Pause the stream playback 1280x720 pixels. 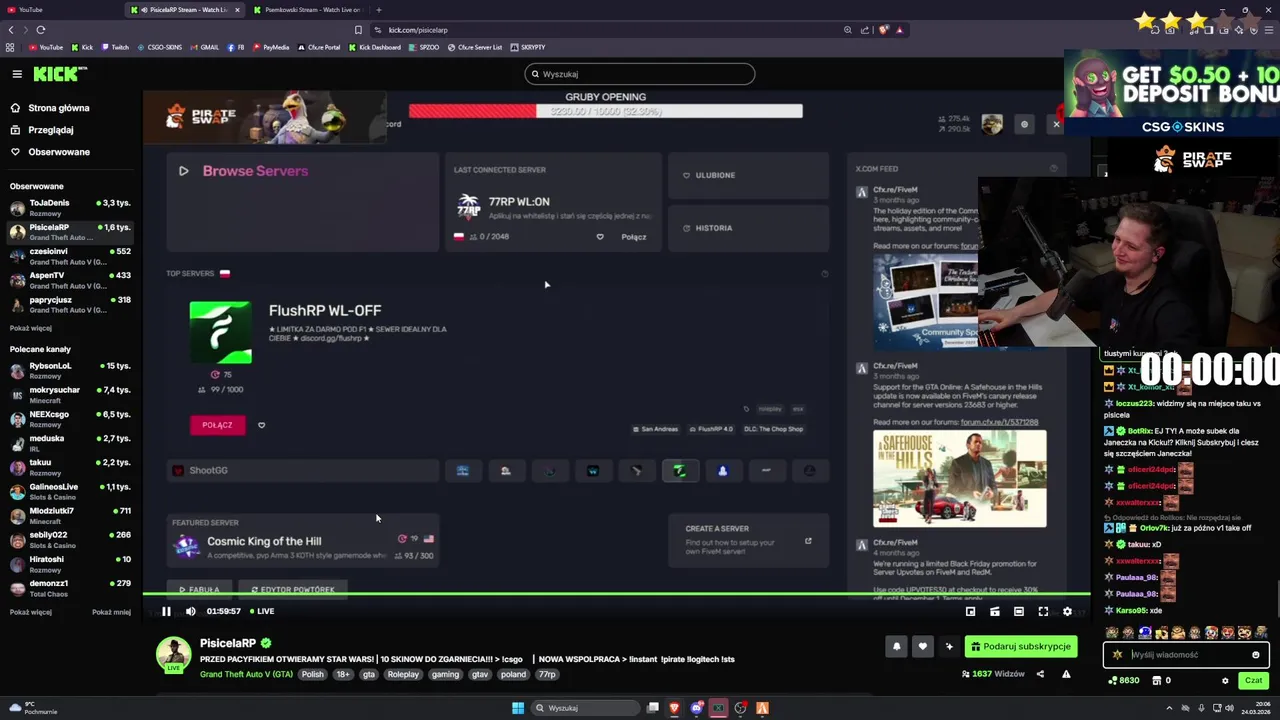(166, 611)
